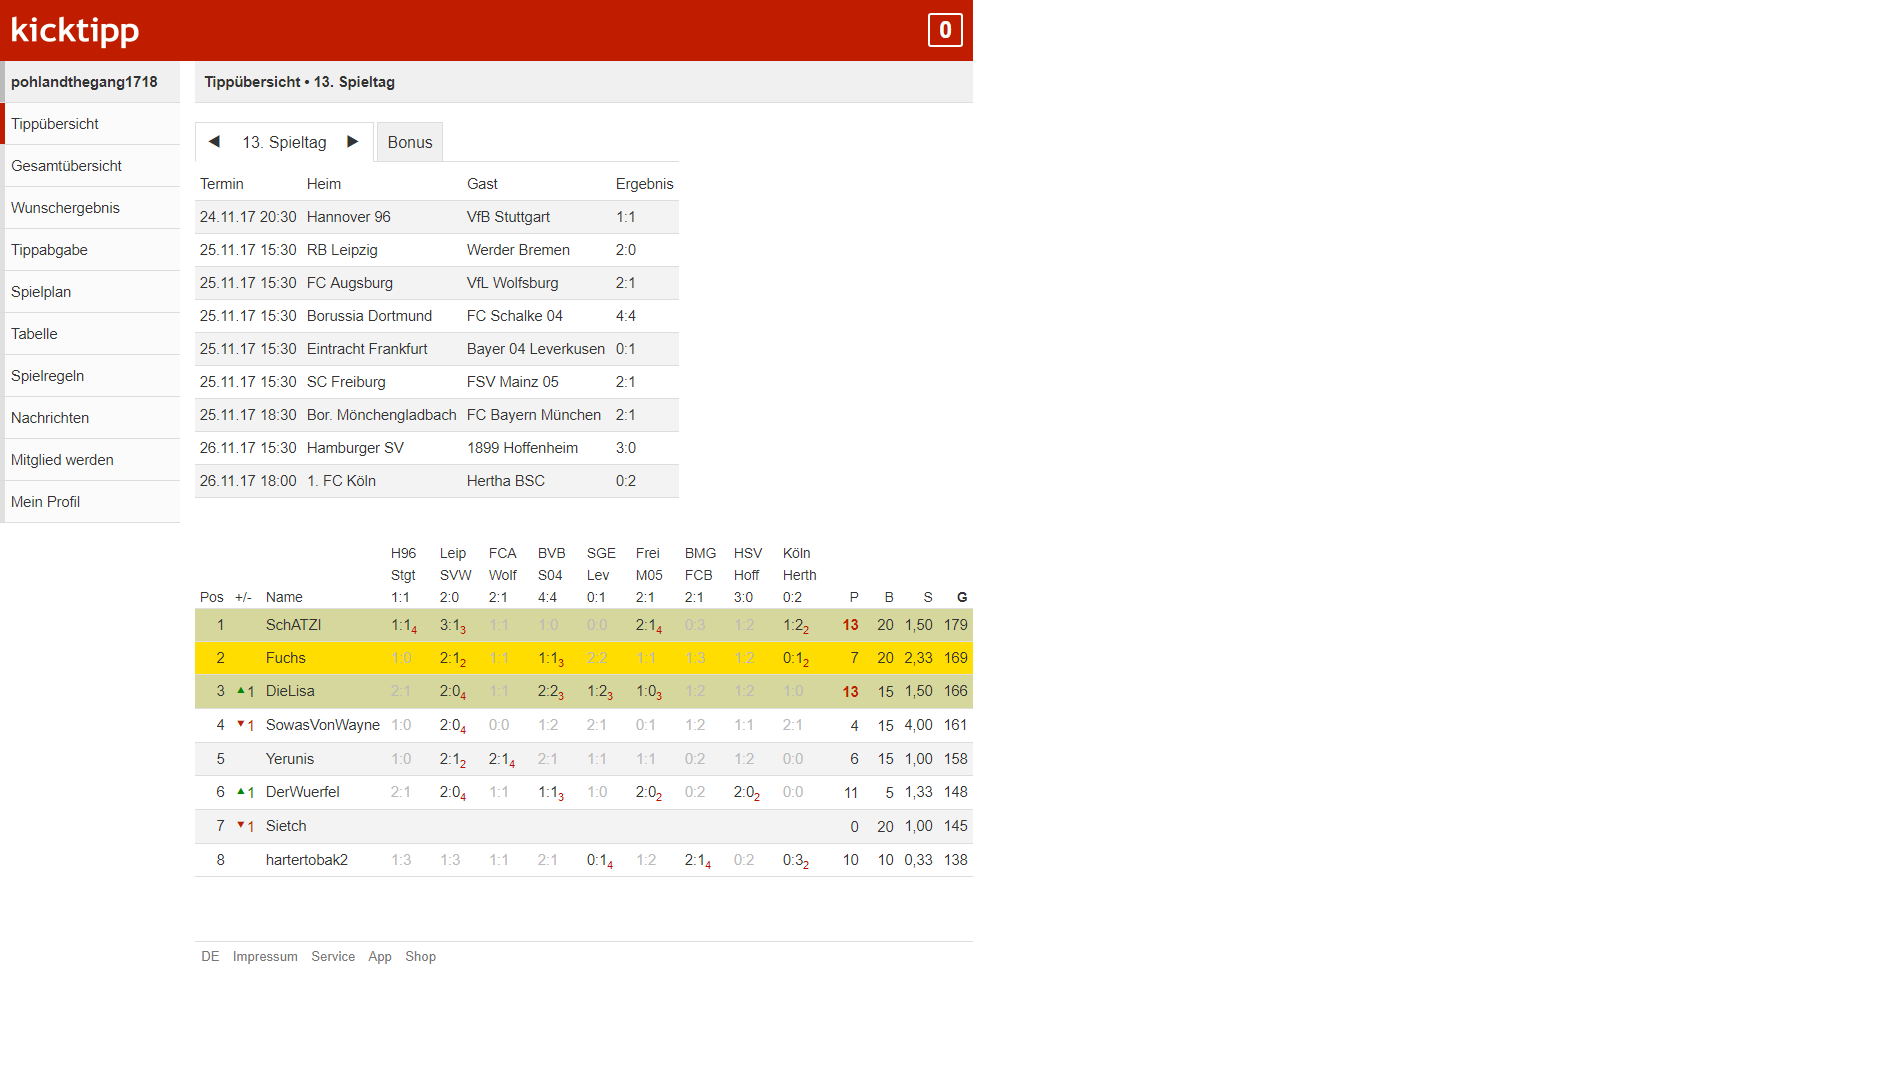The image size is (1903, 1082).
Task: Open Wunschergebnis in the sidebar
Action: coord(65,208)
